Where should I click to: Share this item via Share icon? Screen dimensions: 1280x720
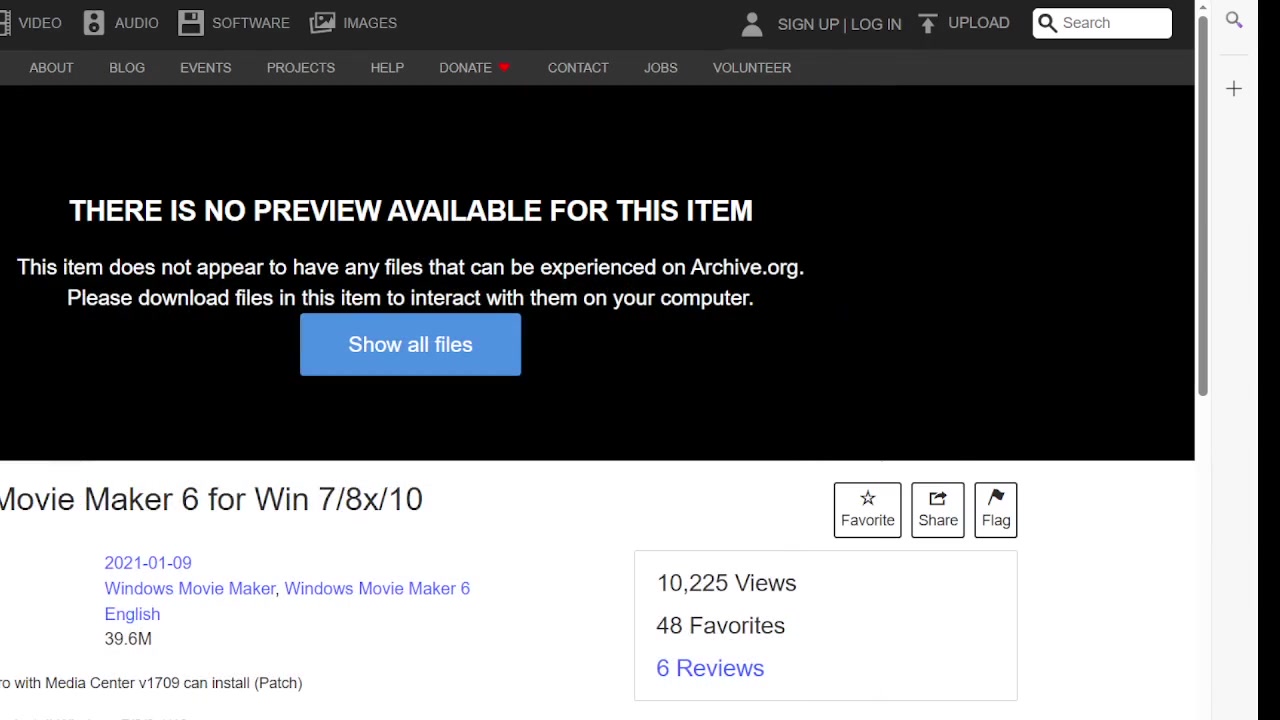(937, 499)
